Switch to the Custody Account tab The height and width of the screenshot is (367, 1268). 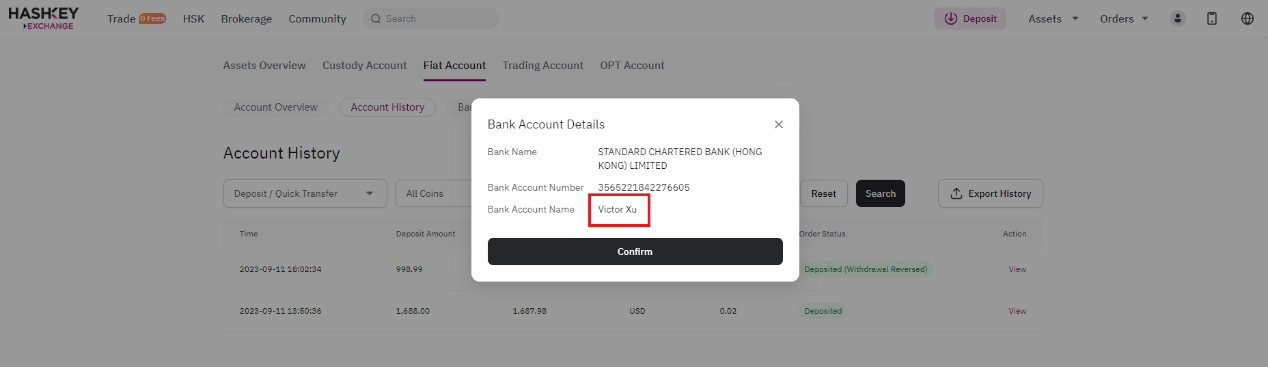[x=364, y=65]
